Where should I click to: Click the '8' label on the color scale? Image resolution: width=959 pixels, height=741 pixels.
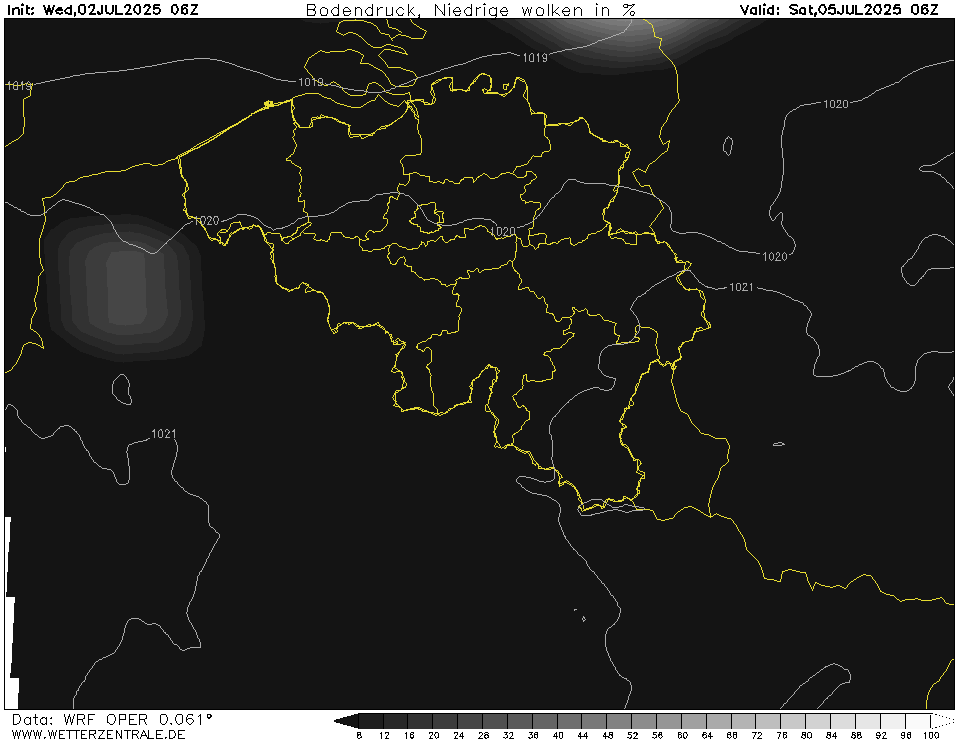pyautogui.click(x=359, y=735)
